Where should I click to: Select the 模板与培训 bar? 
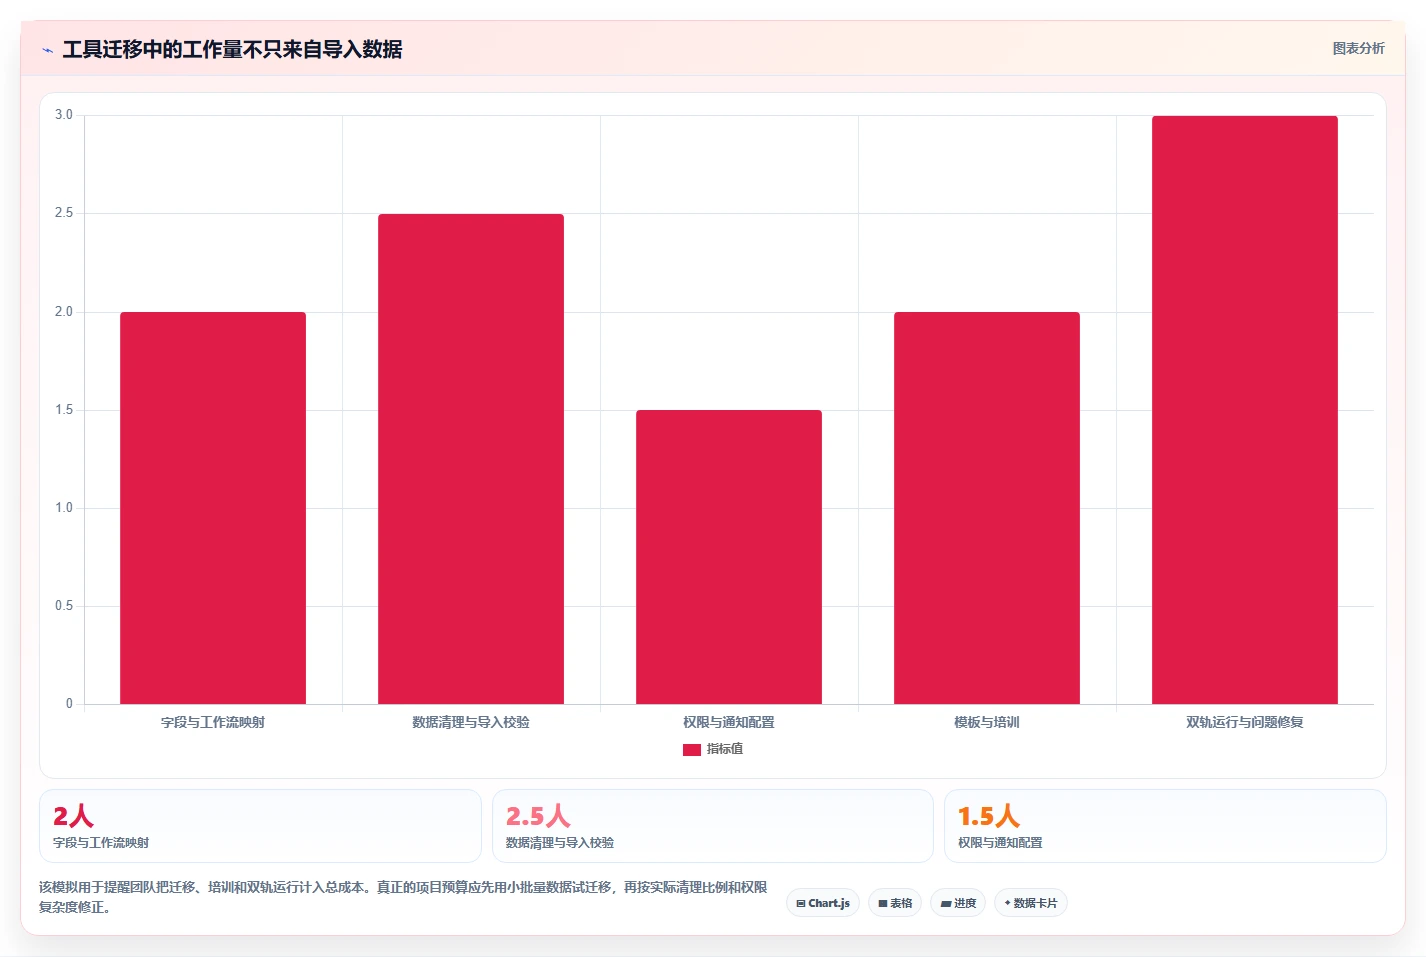(x=987, y=508)
